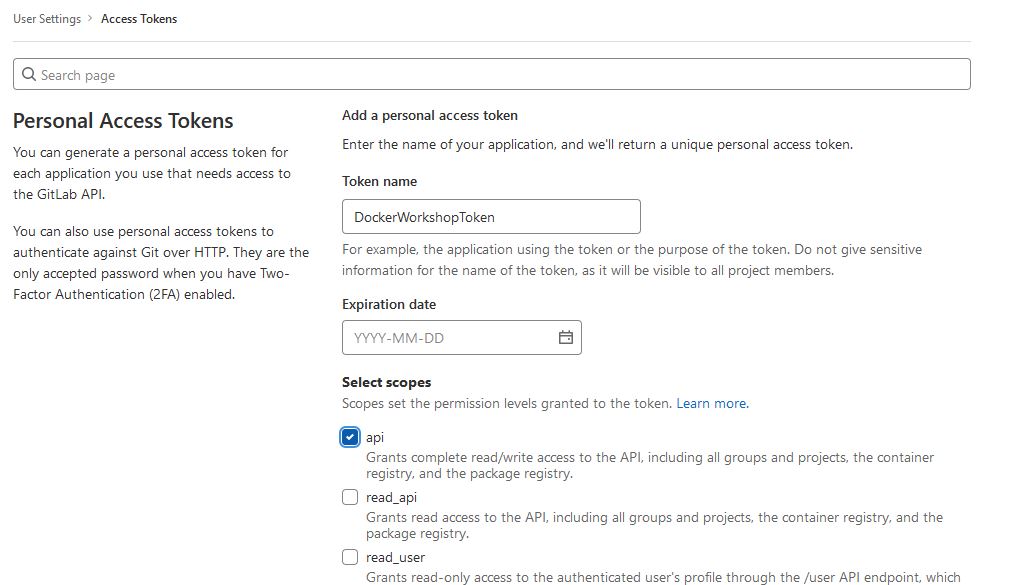Click the Expiration date field label

coord(389,304)
